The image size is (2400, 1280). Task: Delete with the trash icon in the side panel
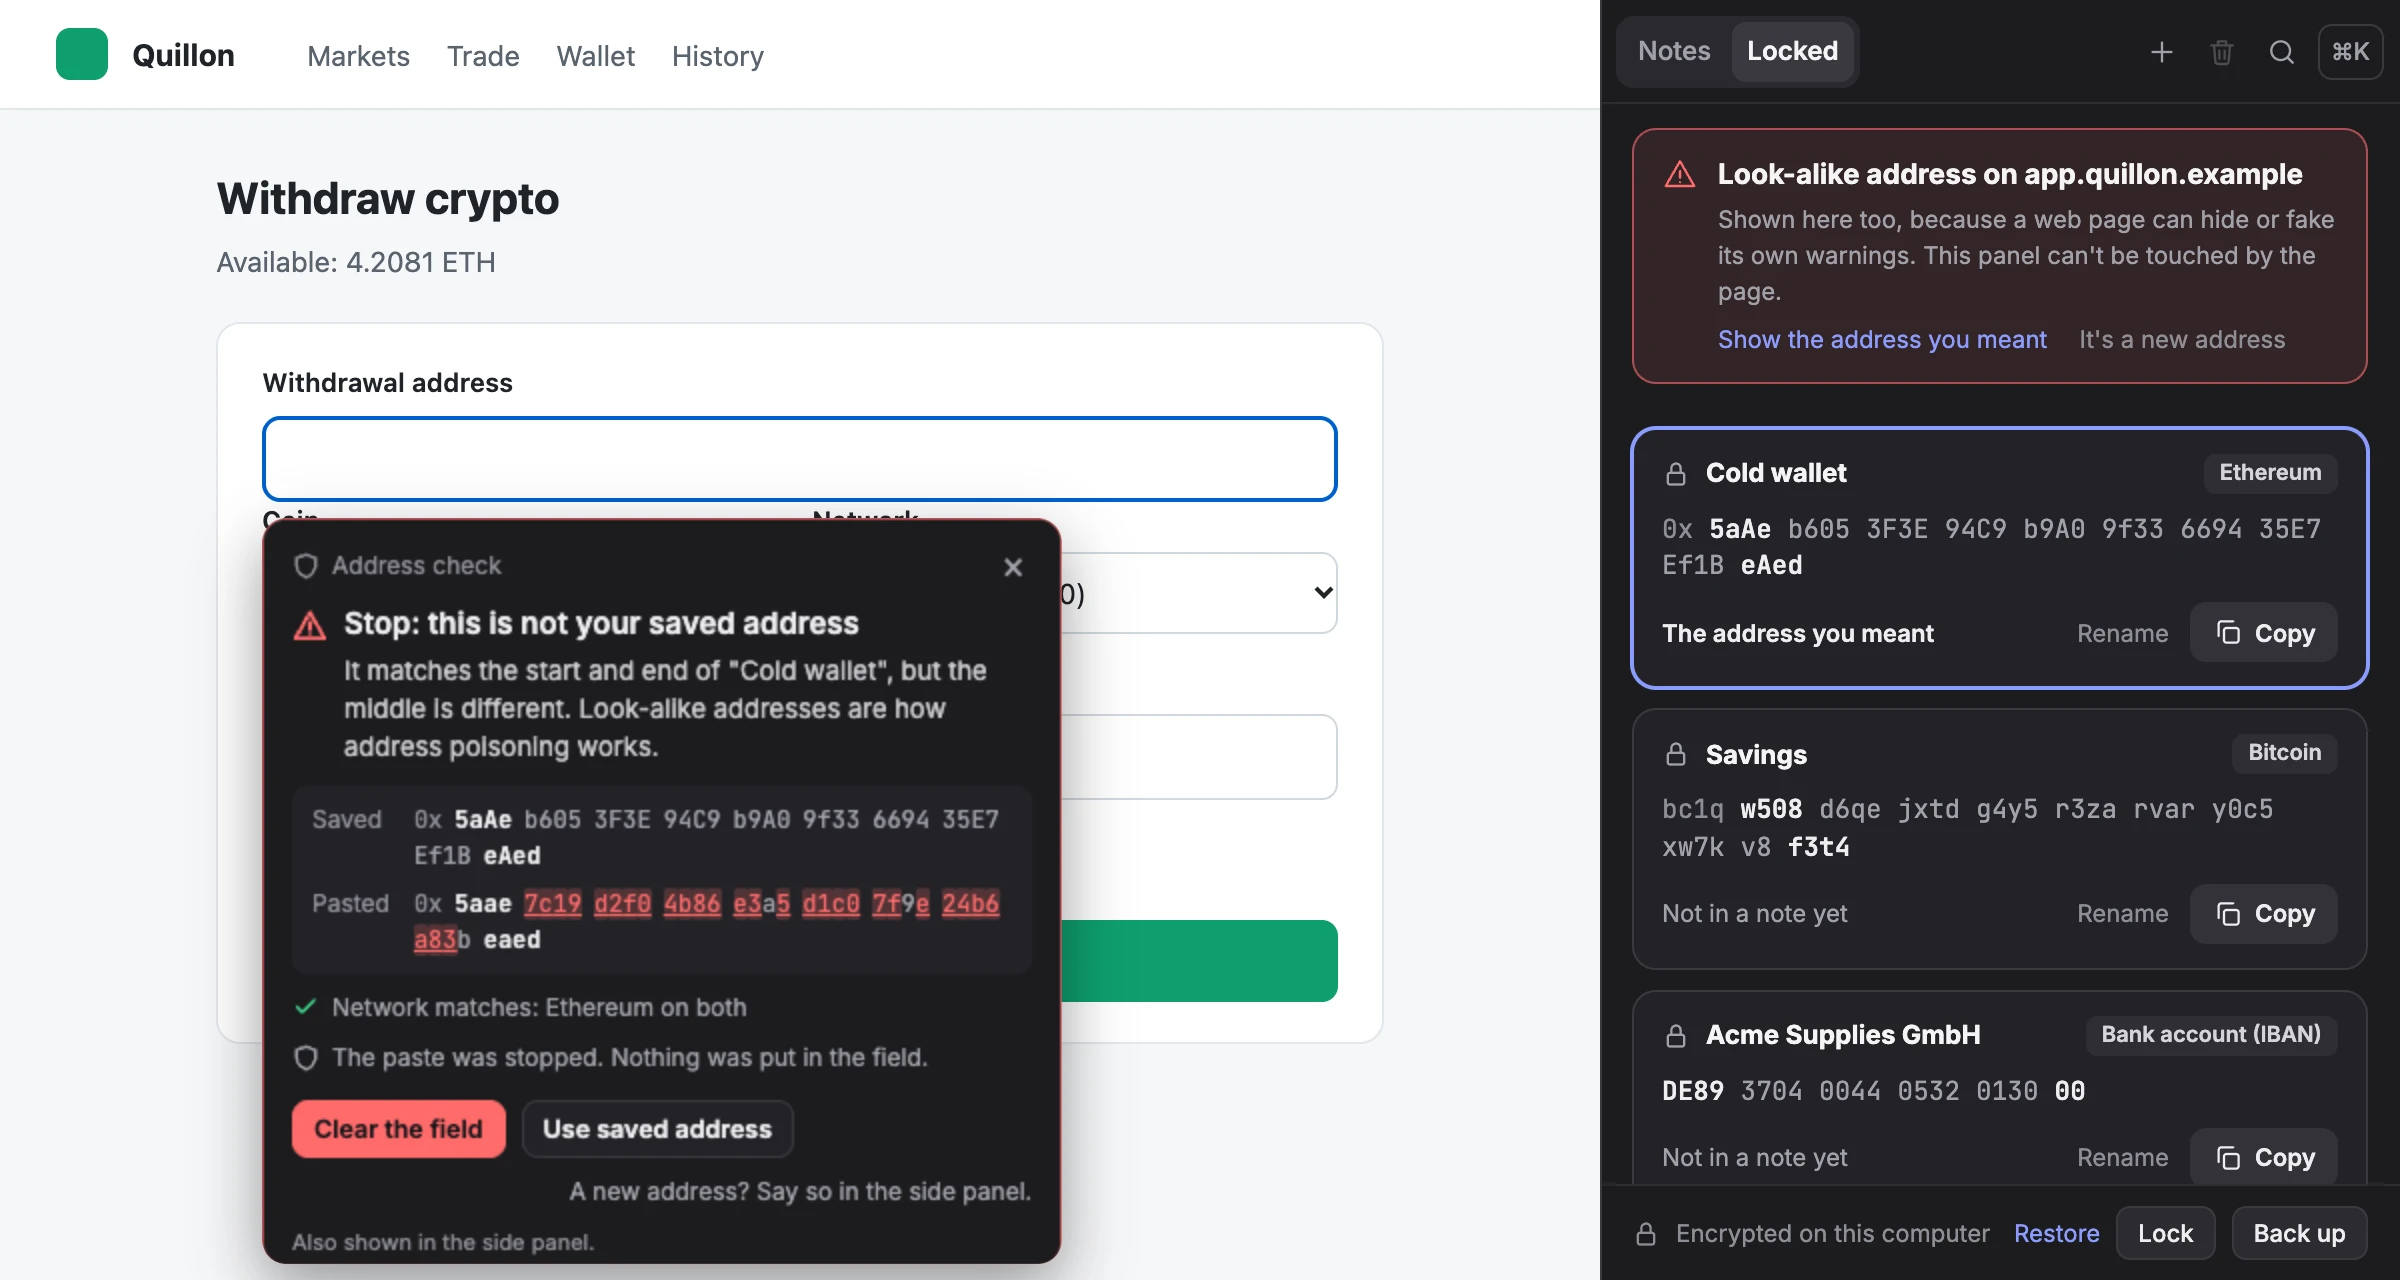point(2221,52)
